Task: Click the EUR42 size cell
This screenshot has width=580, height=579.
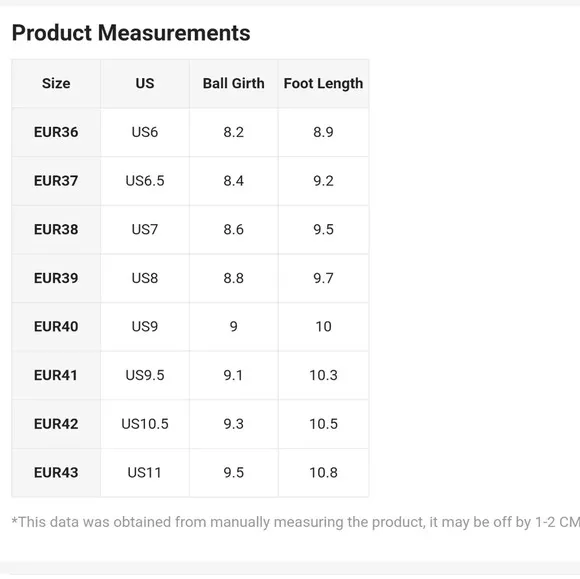Action: point(56,424)
